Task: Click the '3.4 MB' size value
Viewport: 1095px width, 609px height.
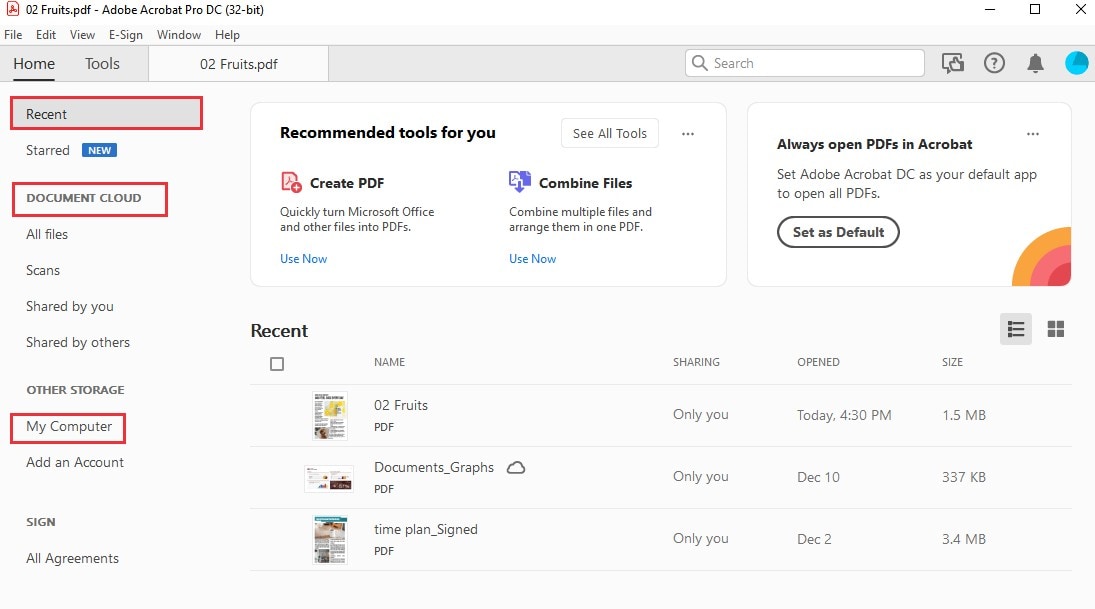Action: 964,539
